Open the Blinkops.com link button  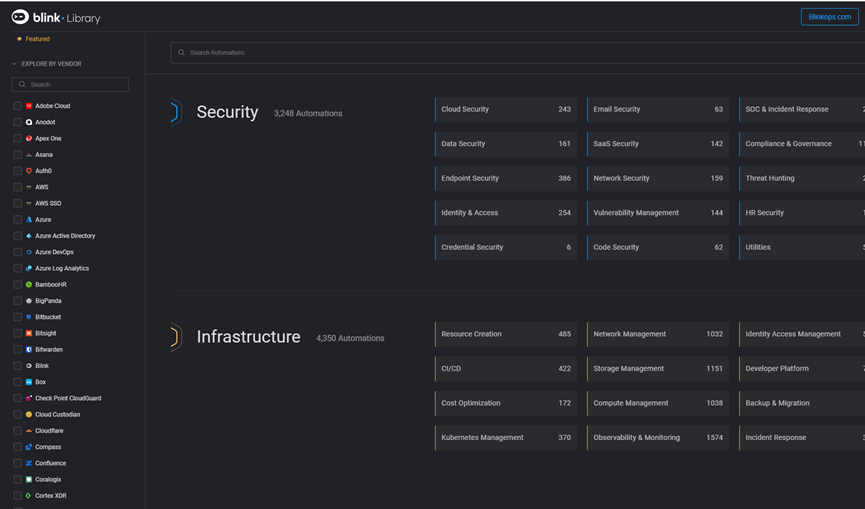829,17
